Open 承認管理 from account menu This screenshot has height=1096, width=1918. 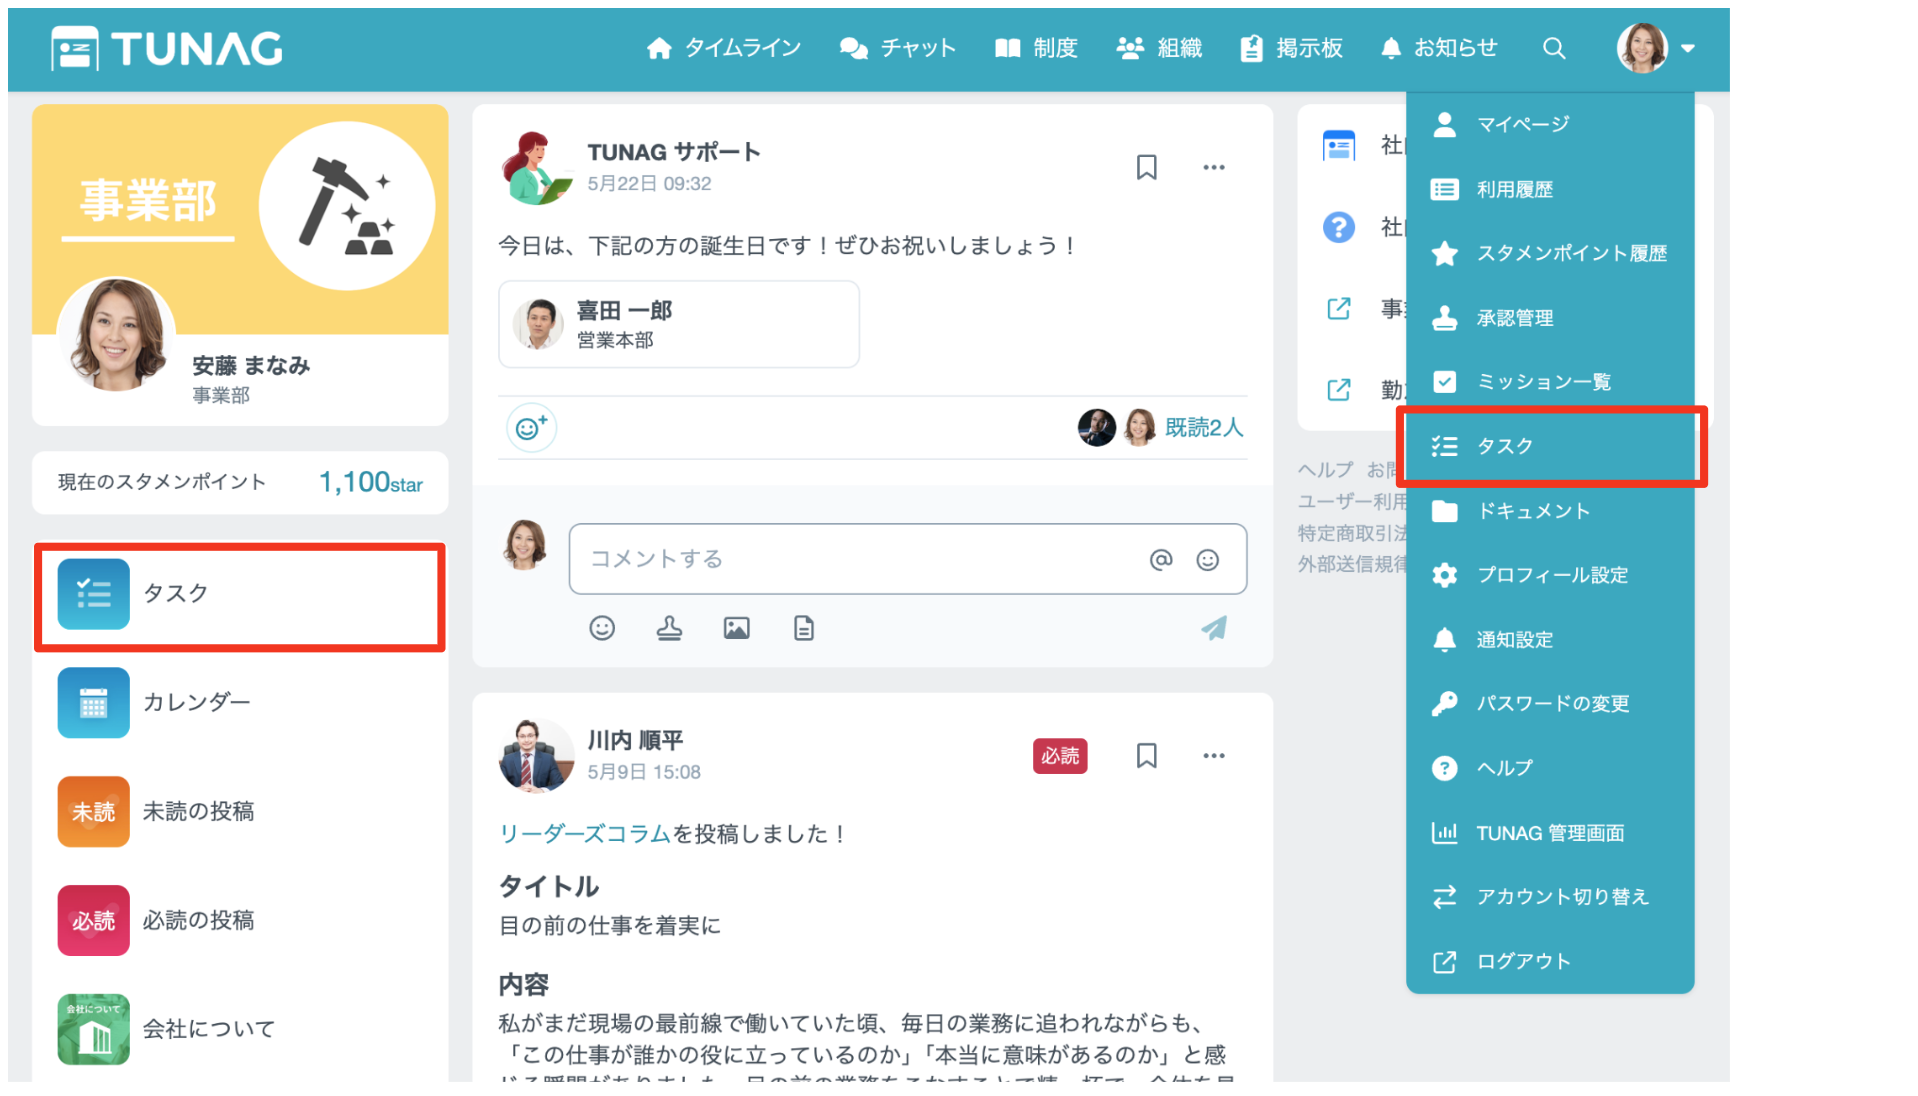click(1550, 318)
